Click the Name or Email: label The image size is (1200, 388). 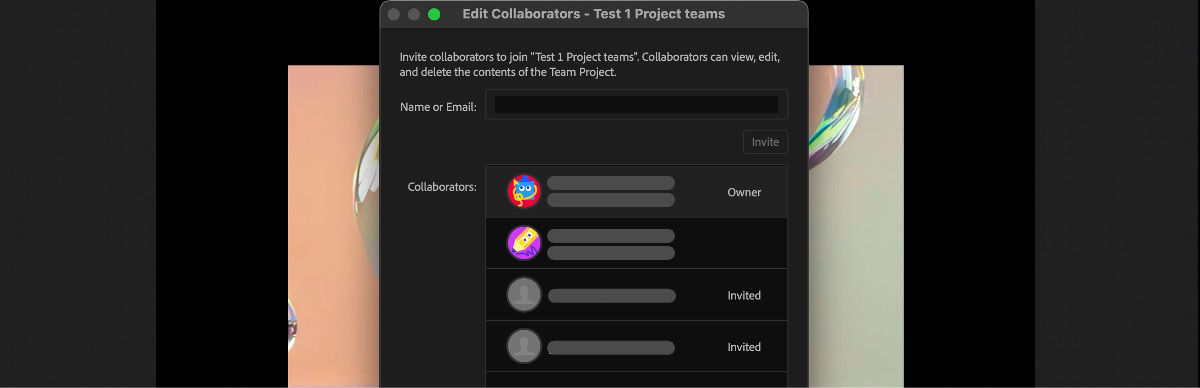coord(438,106)
